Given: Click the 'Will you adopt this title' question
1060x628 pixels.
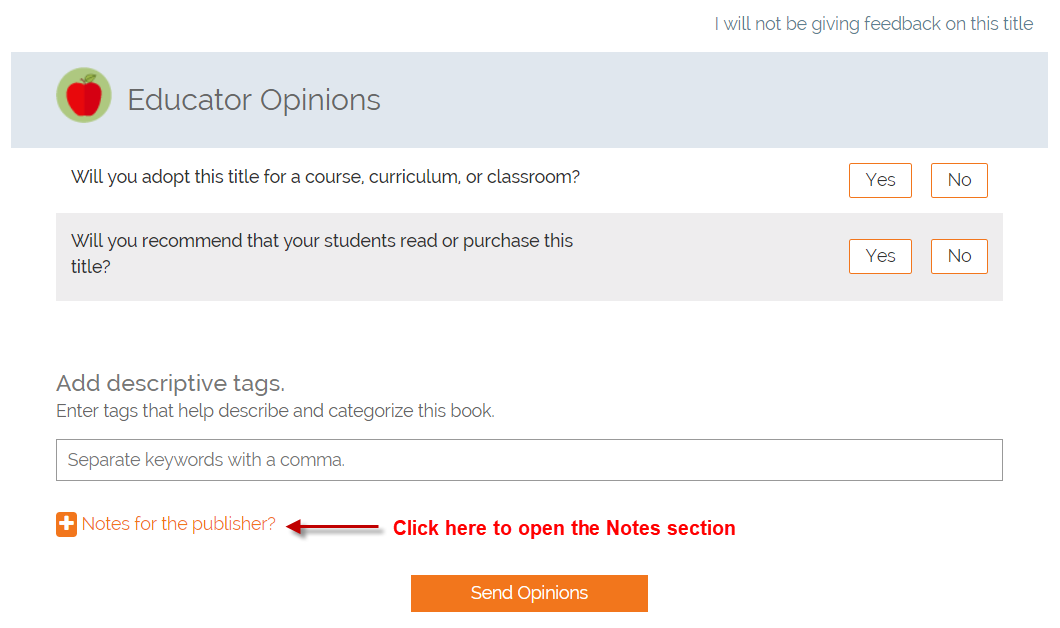Looking at the screenshot, I should pyautogui.click(x=325, y=177).
